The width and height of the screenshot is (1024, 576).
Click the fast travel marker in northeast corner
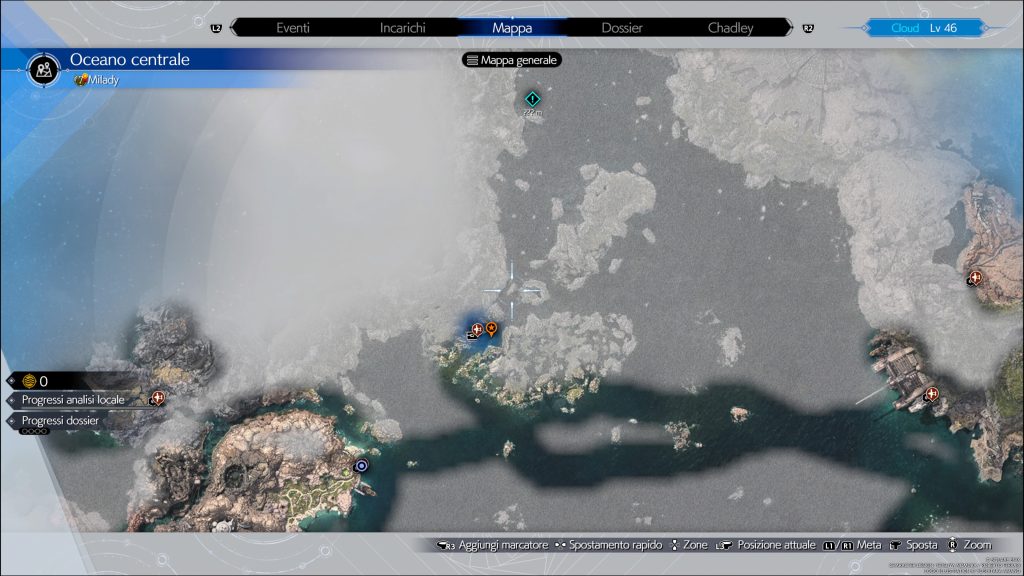(x=975, y=278)
